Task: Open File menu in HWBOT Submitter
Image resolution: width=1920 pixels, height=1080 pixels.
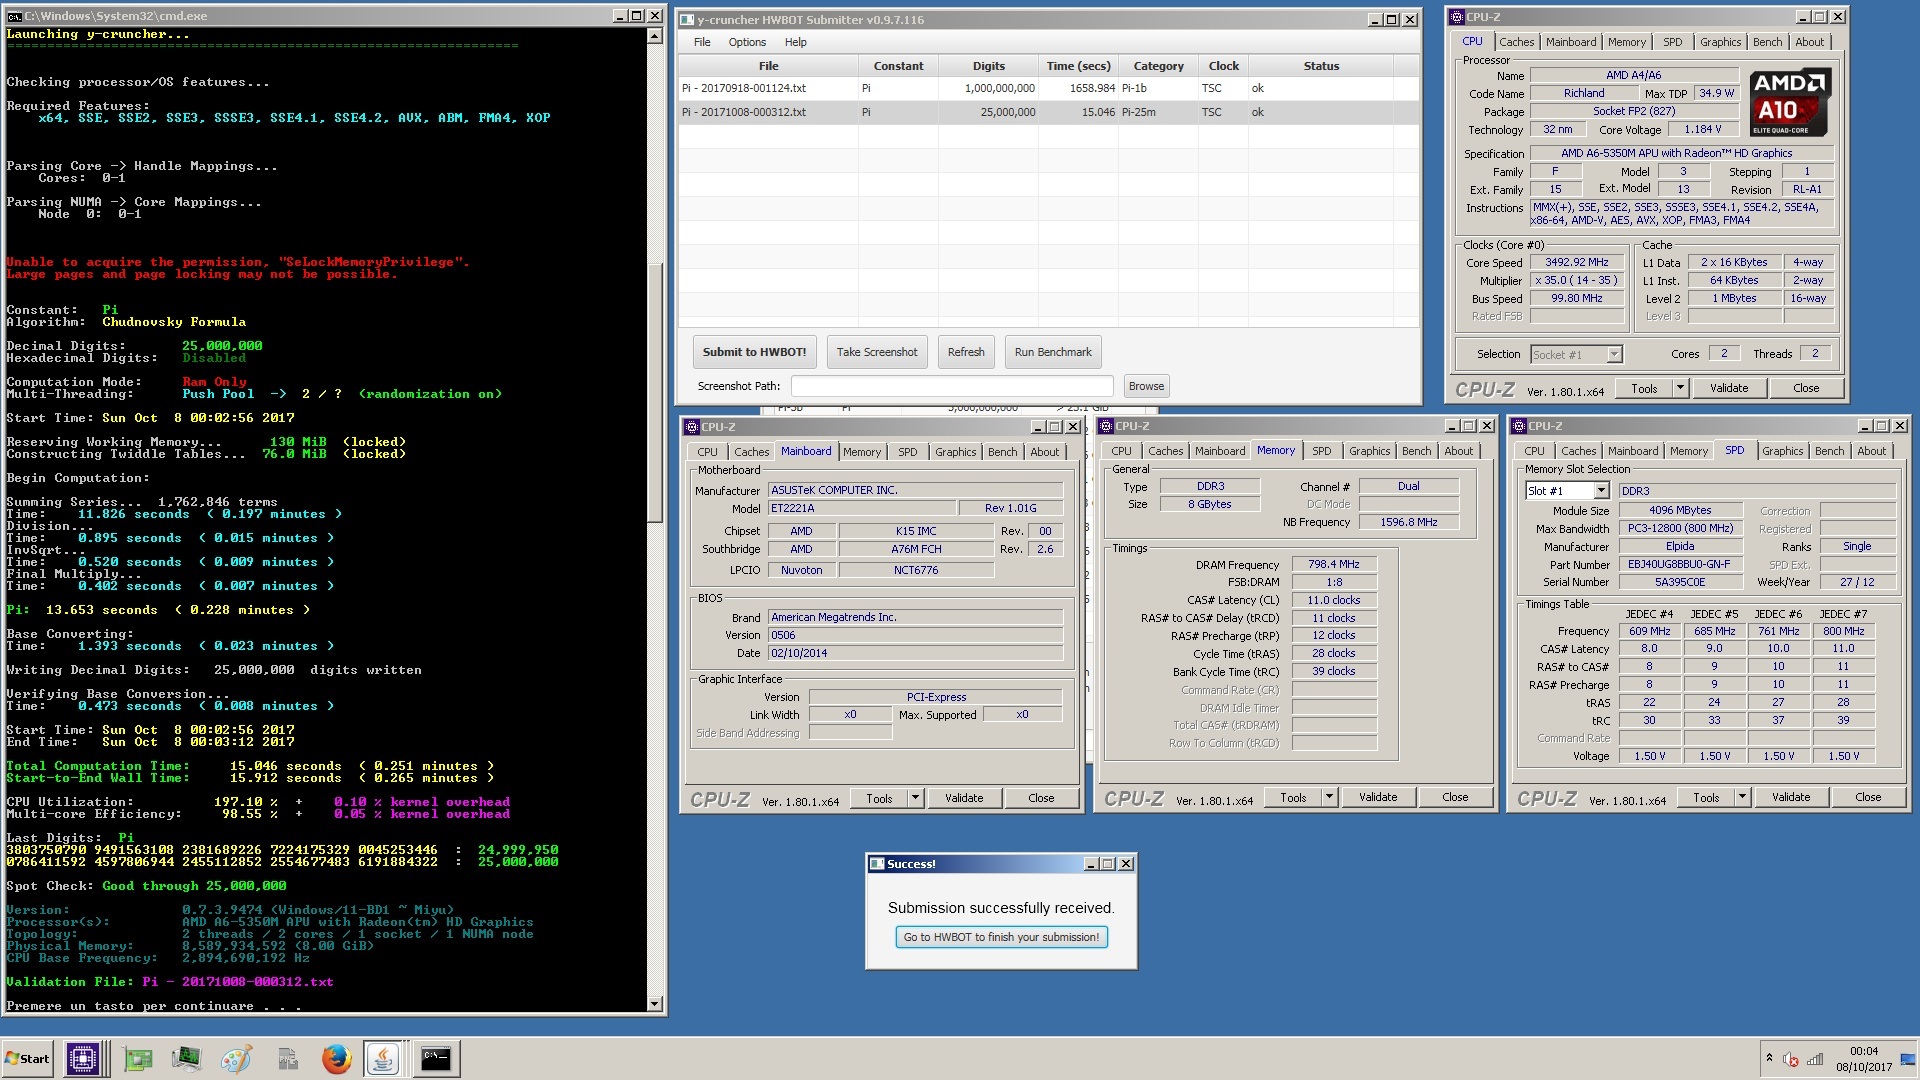Action: [702, 42]
